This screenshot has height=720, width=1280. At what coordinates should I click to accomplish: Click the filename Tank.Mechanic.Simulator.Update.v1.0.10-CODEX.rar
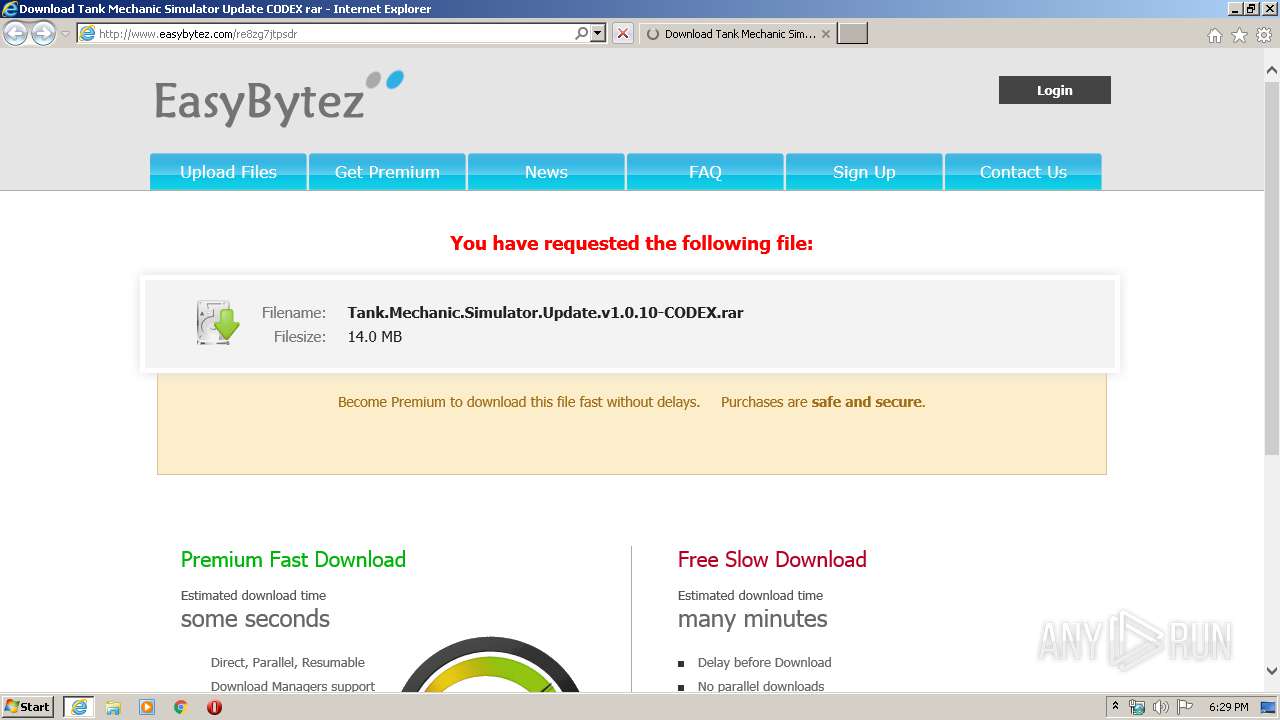tap(545, 313)
